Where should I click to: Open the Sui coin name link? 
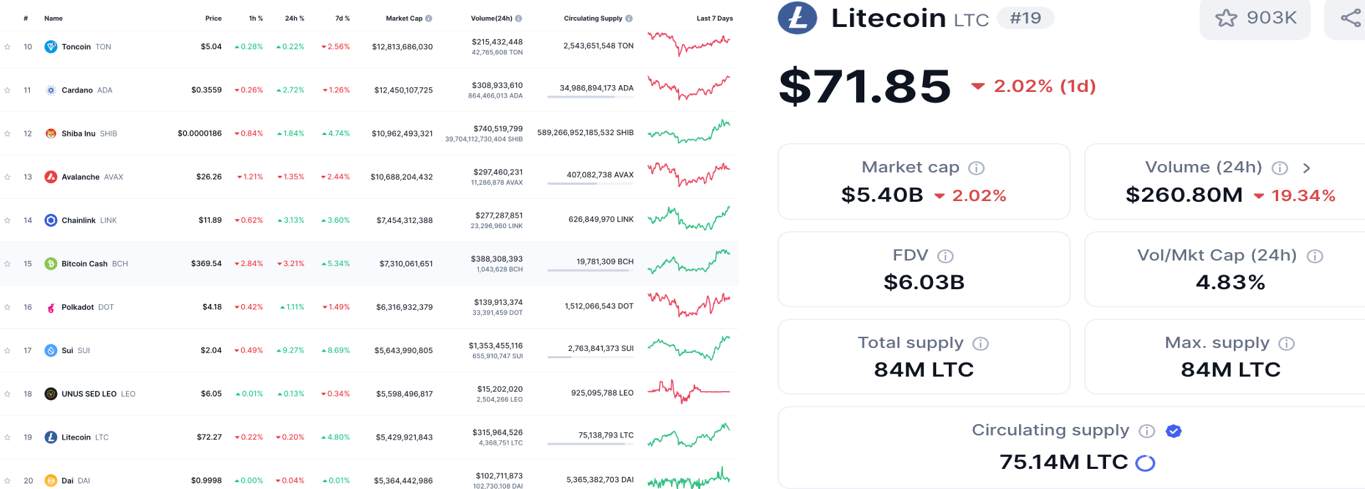(68, 350)
